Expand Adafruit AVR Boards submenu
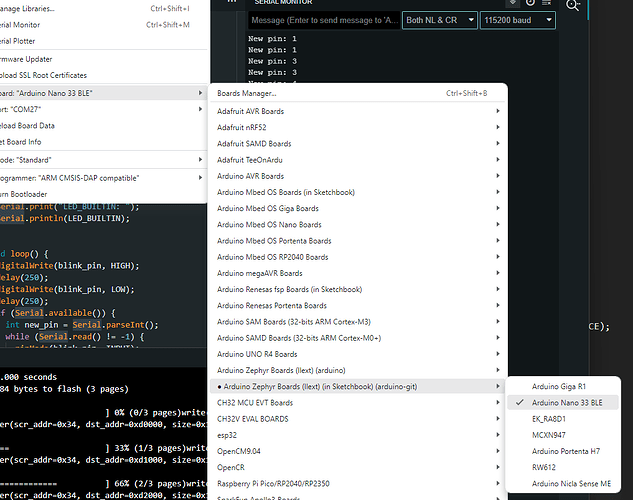633x500 pixels. pyautogui.click(x=358, y=111)
